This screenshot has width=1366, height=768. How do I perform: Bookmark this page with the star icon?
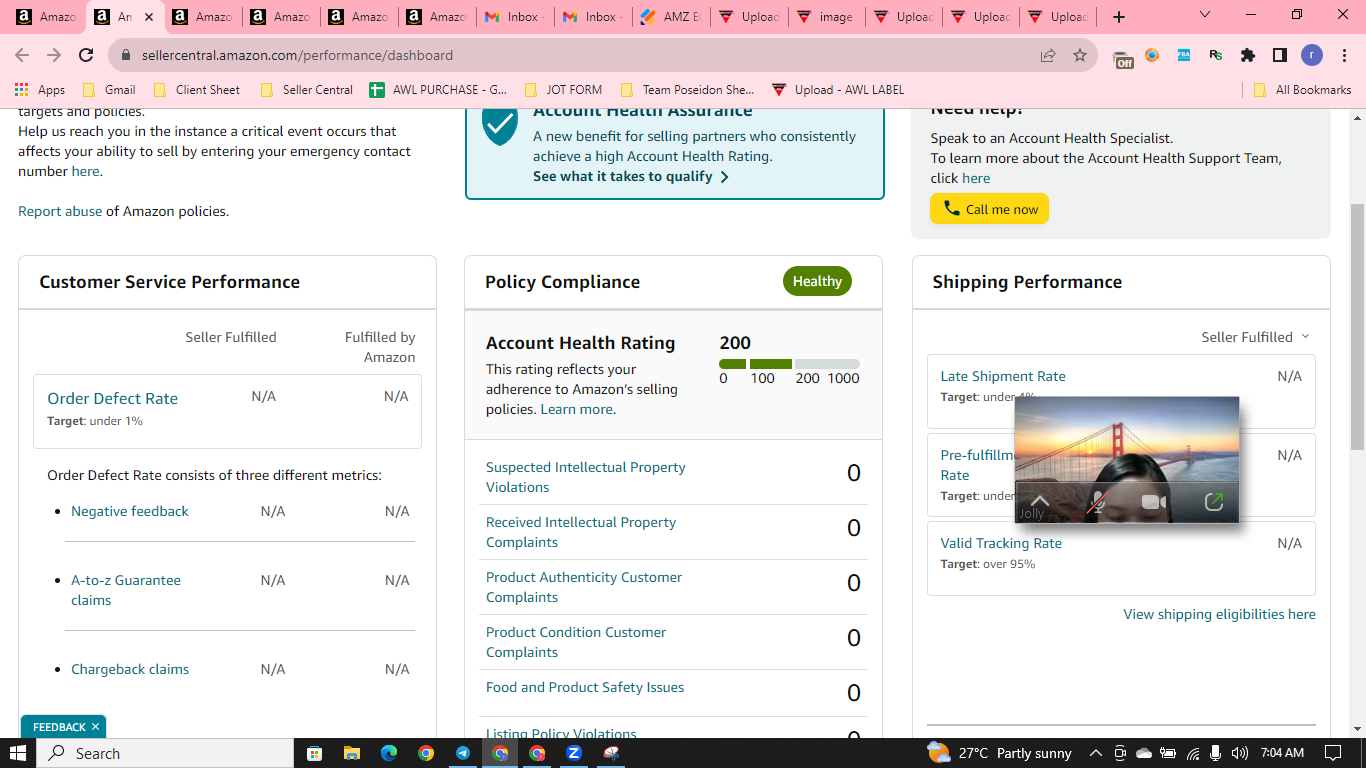click(1080, 55)
